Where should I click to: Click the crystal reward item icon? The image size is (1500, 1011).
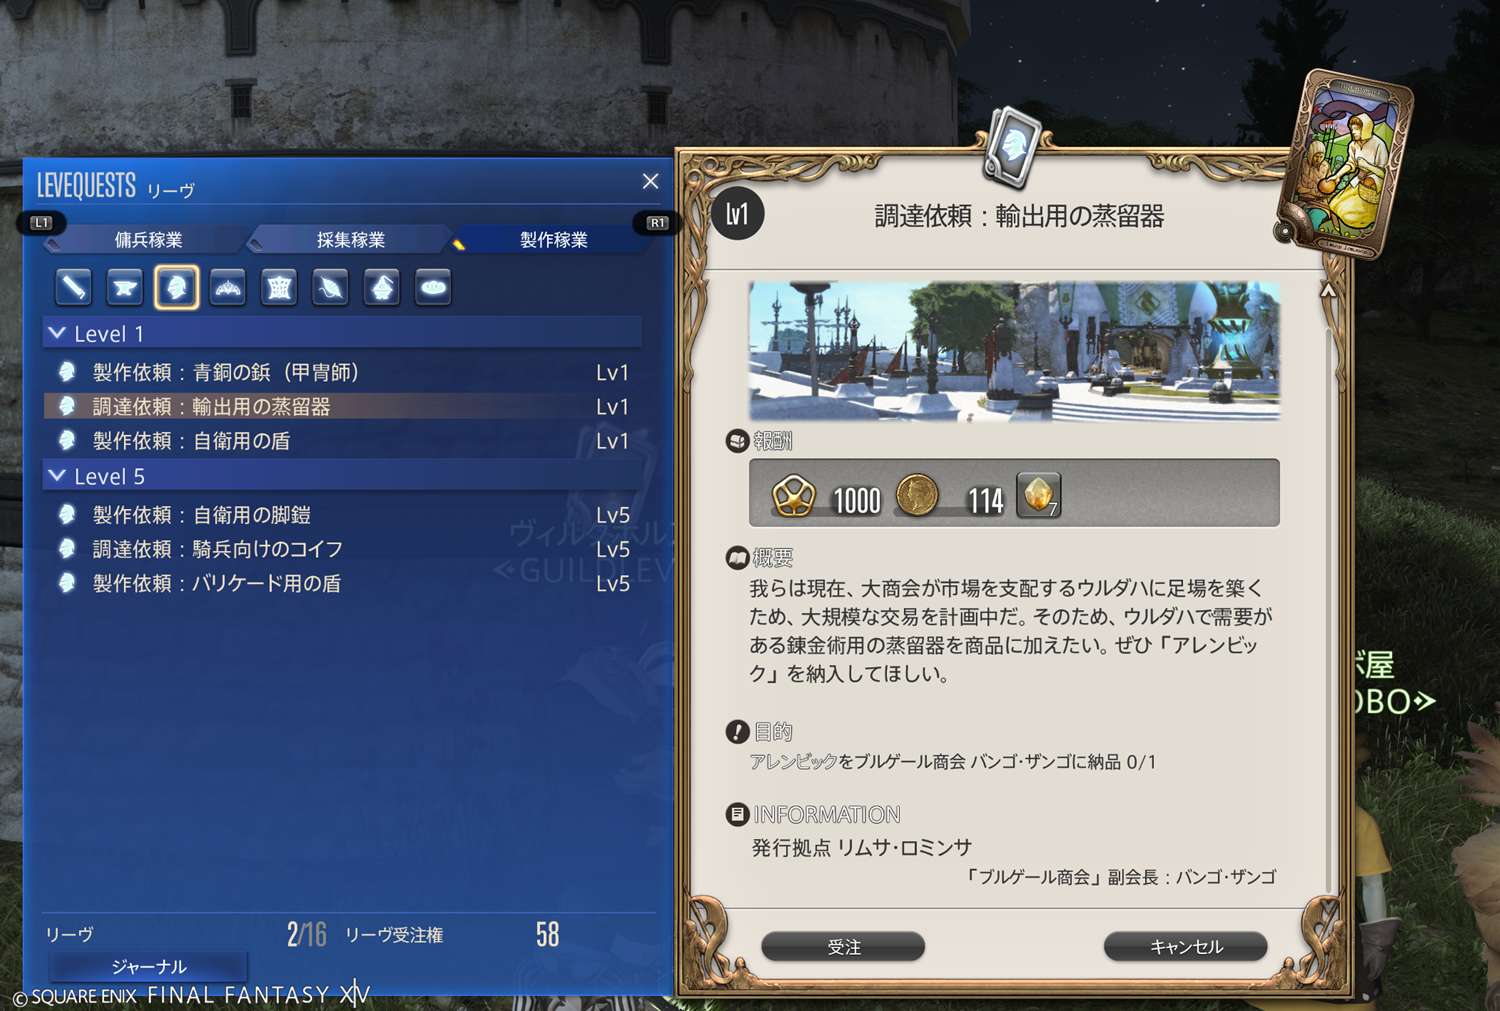pyautogui.click(x=1039, y=495)
